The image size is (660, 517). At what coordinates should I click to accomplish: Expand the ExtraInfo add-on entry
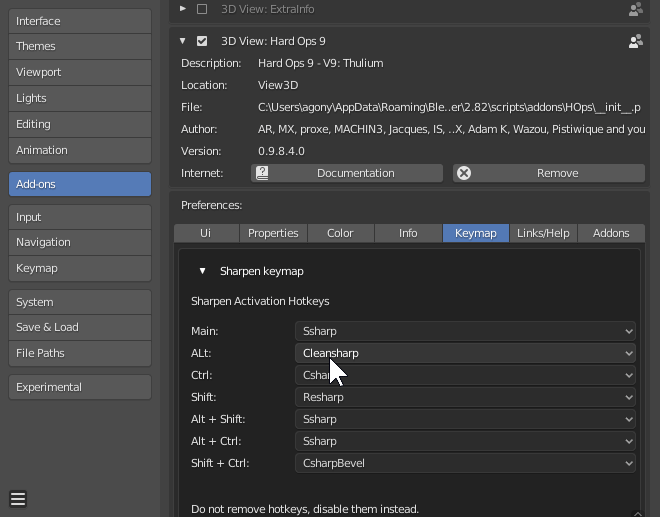point(183,9)
